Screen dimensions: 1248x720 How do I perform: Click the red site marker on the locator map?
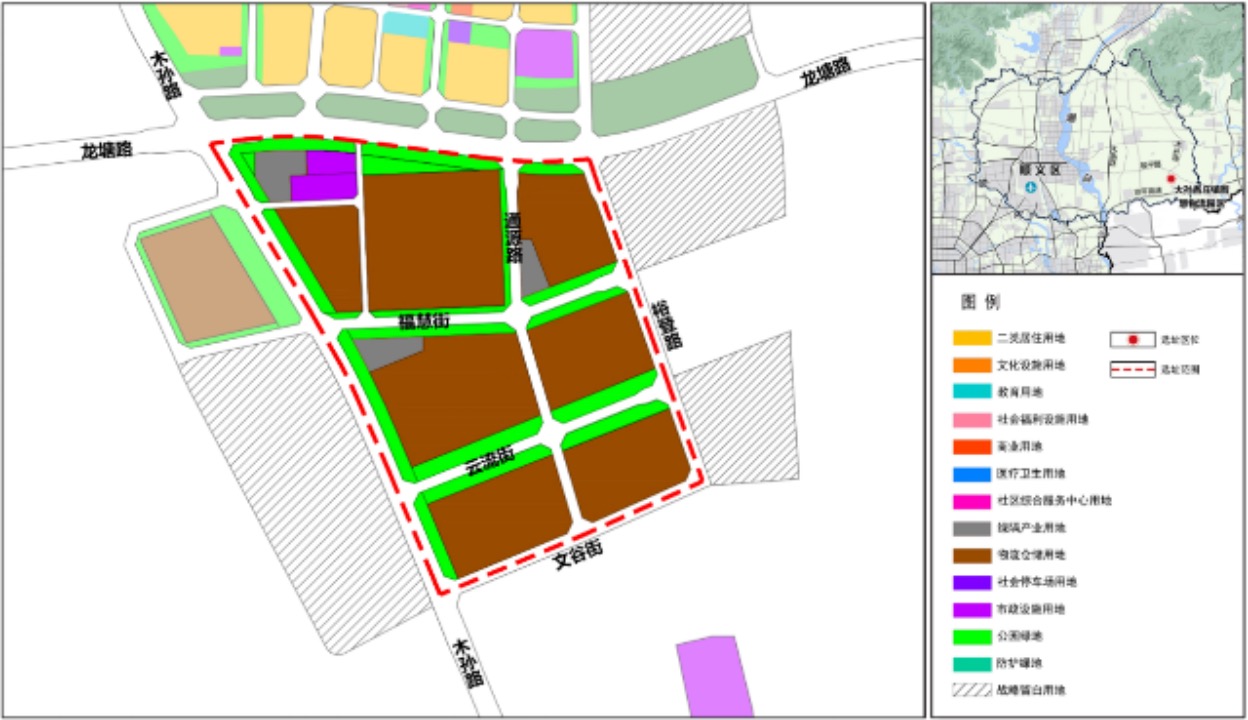[x=1171, y=178]
